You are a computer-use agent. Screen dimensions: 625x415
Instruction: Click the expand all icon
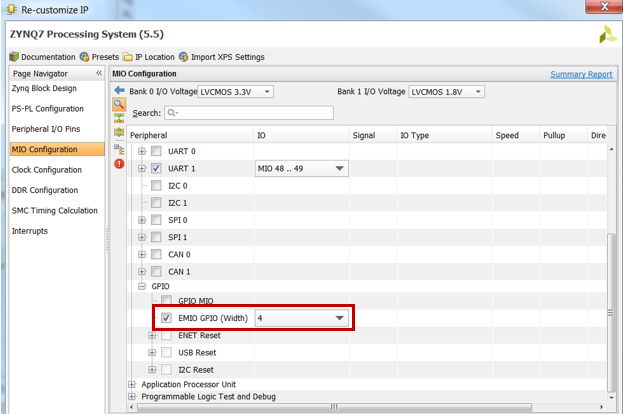(119, 132)
